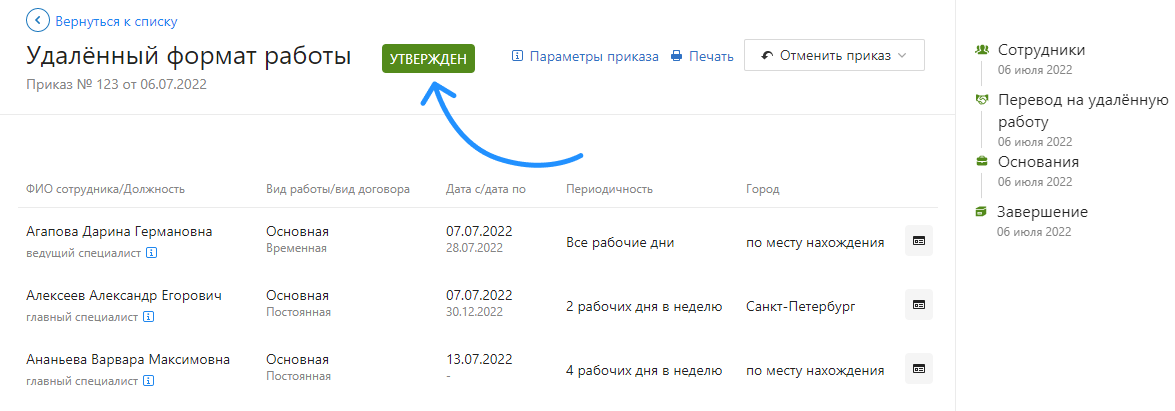Click the 2 рабочих дня в неделю cell
The height and width of the screenshot is (411, 1175).
tap(644, 307)
